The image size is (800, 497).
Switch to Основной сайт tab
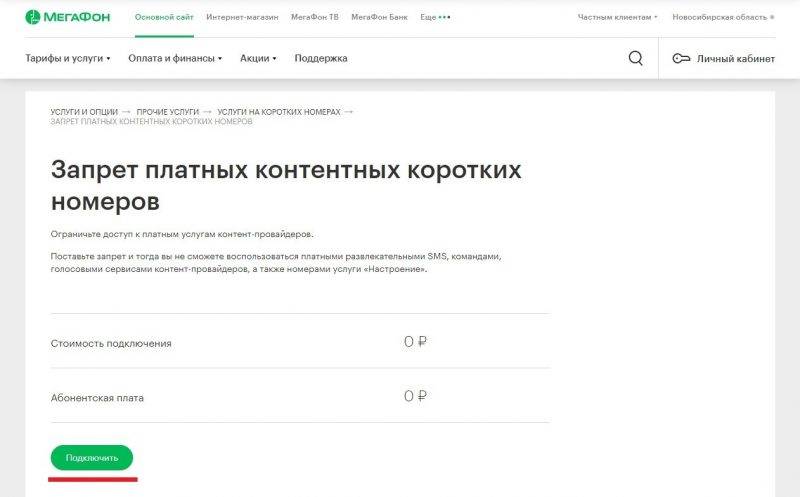coord(164,17)
